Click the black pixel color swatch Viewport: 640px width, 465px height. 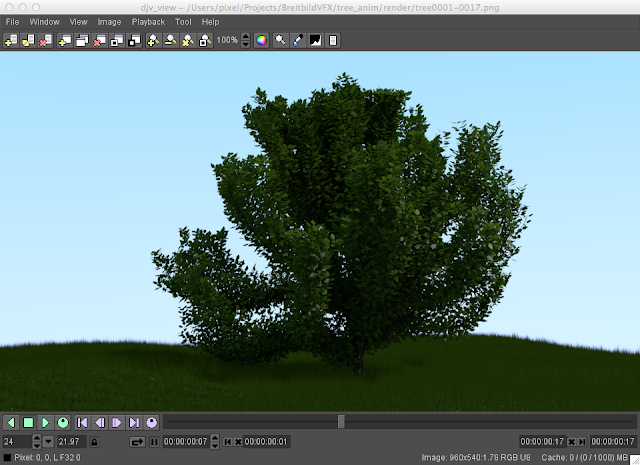pos(7,458)
